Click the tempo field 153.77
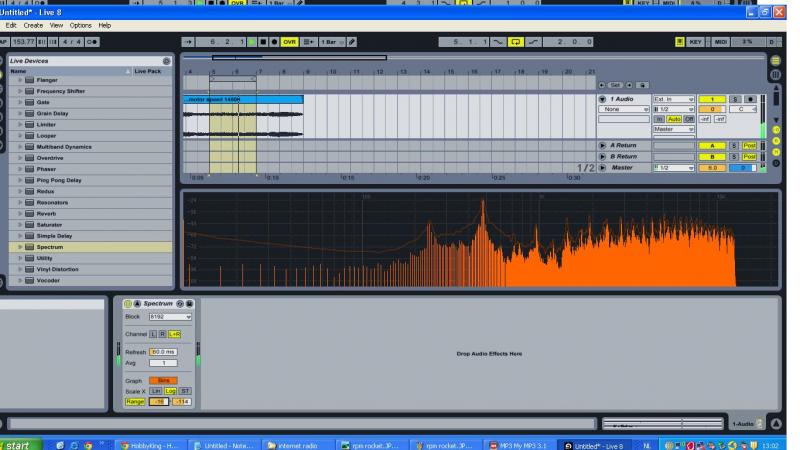Viewport: 800px width, 450px height. point(23,42)
